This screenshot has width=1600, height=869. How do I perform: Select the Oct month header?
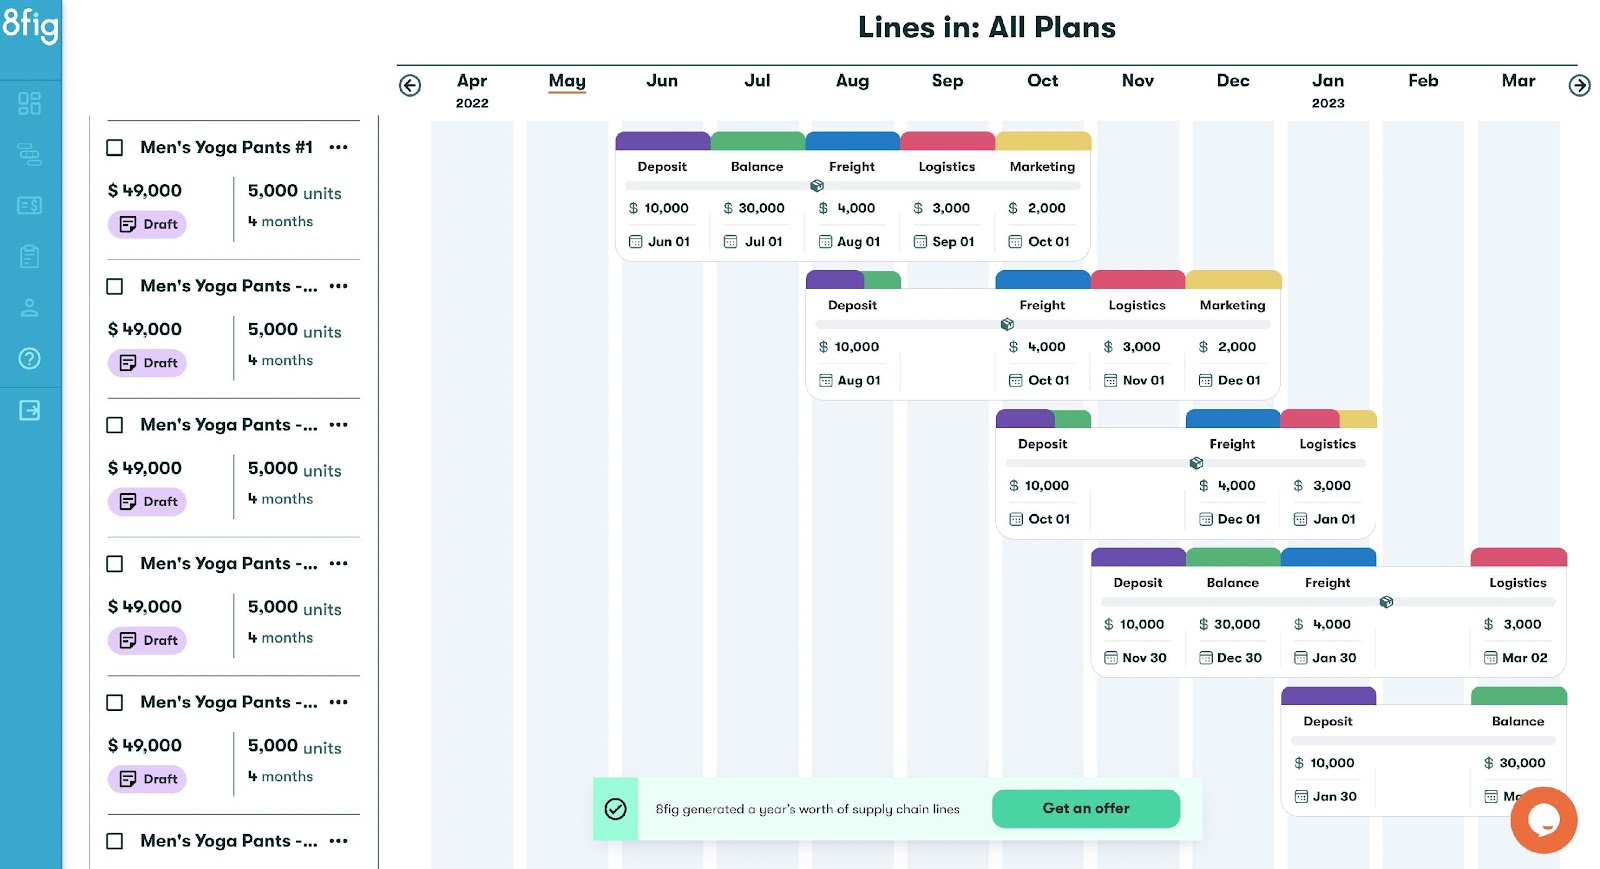click(1042, 81)
